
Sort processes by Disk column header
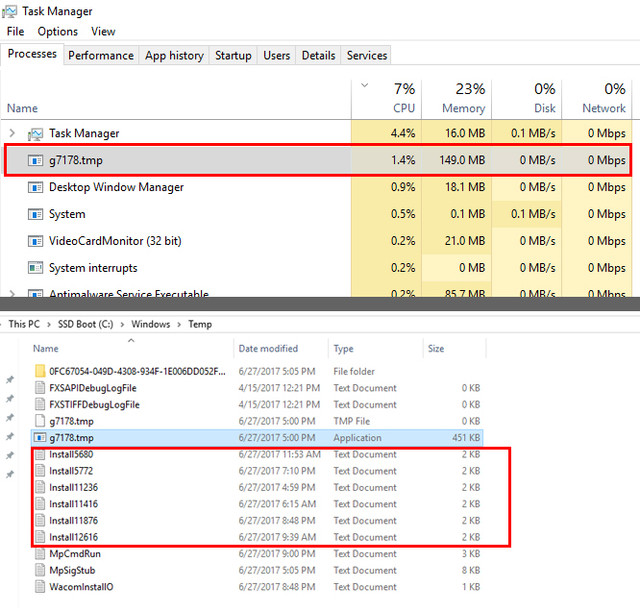[527, 100]
